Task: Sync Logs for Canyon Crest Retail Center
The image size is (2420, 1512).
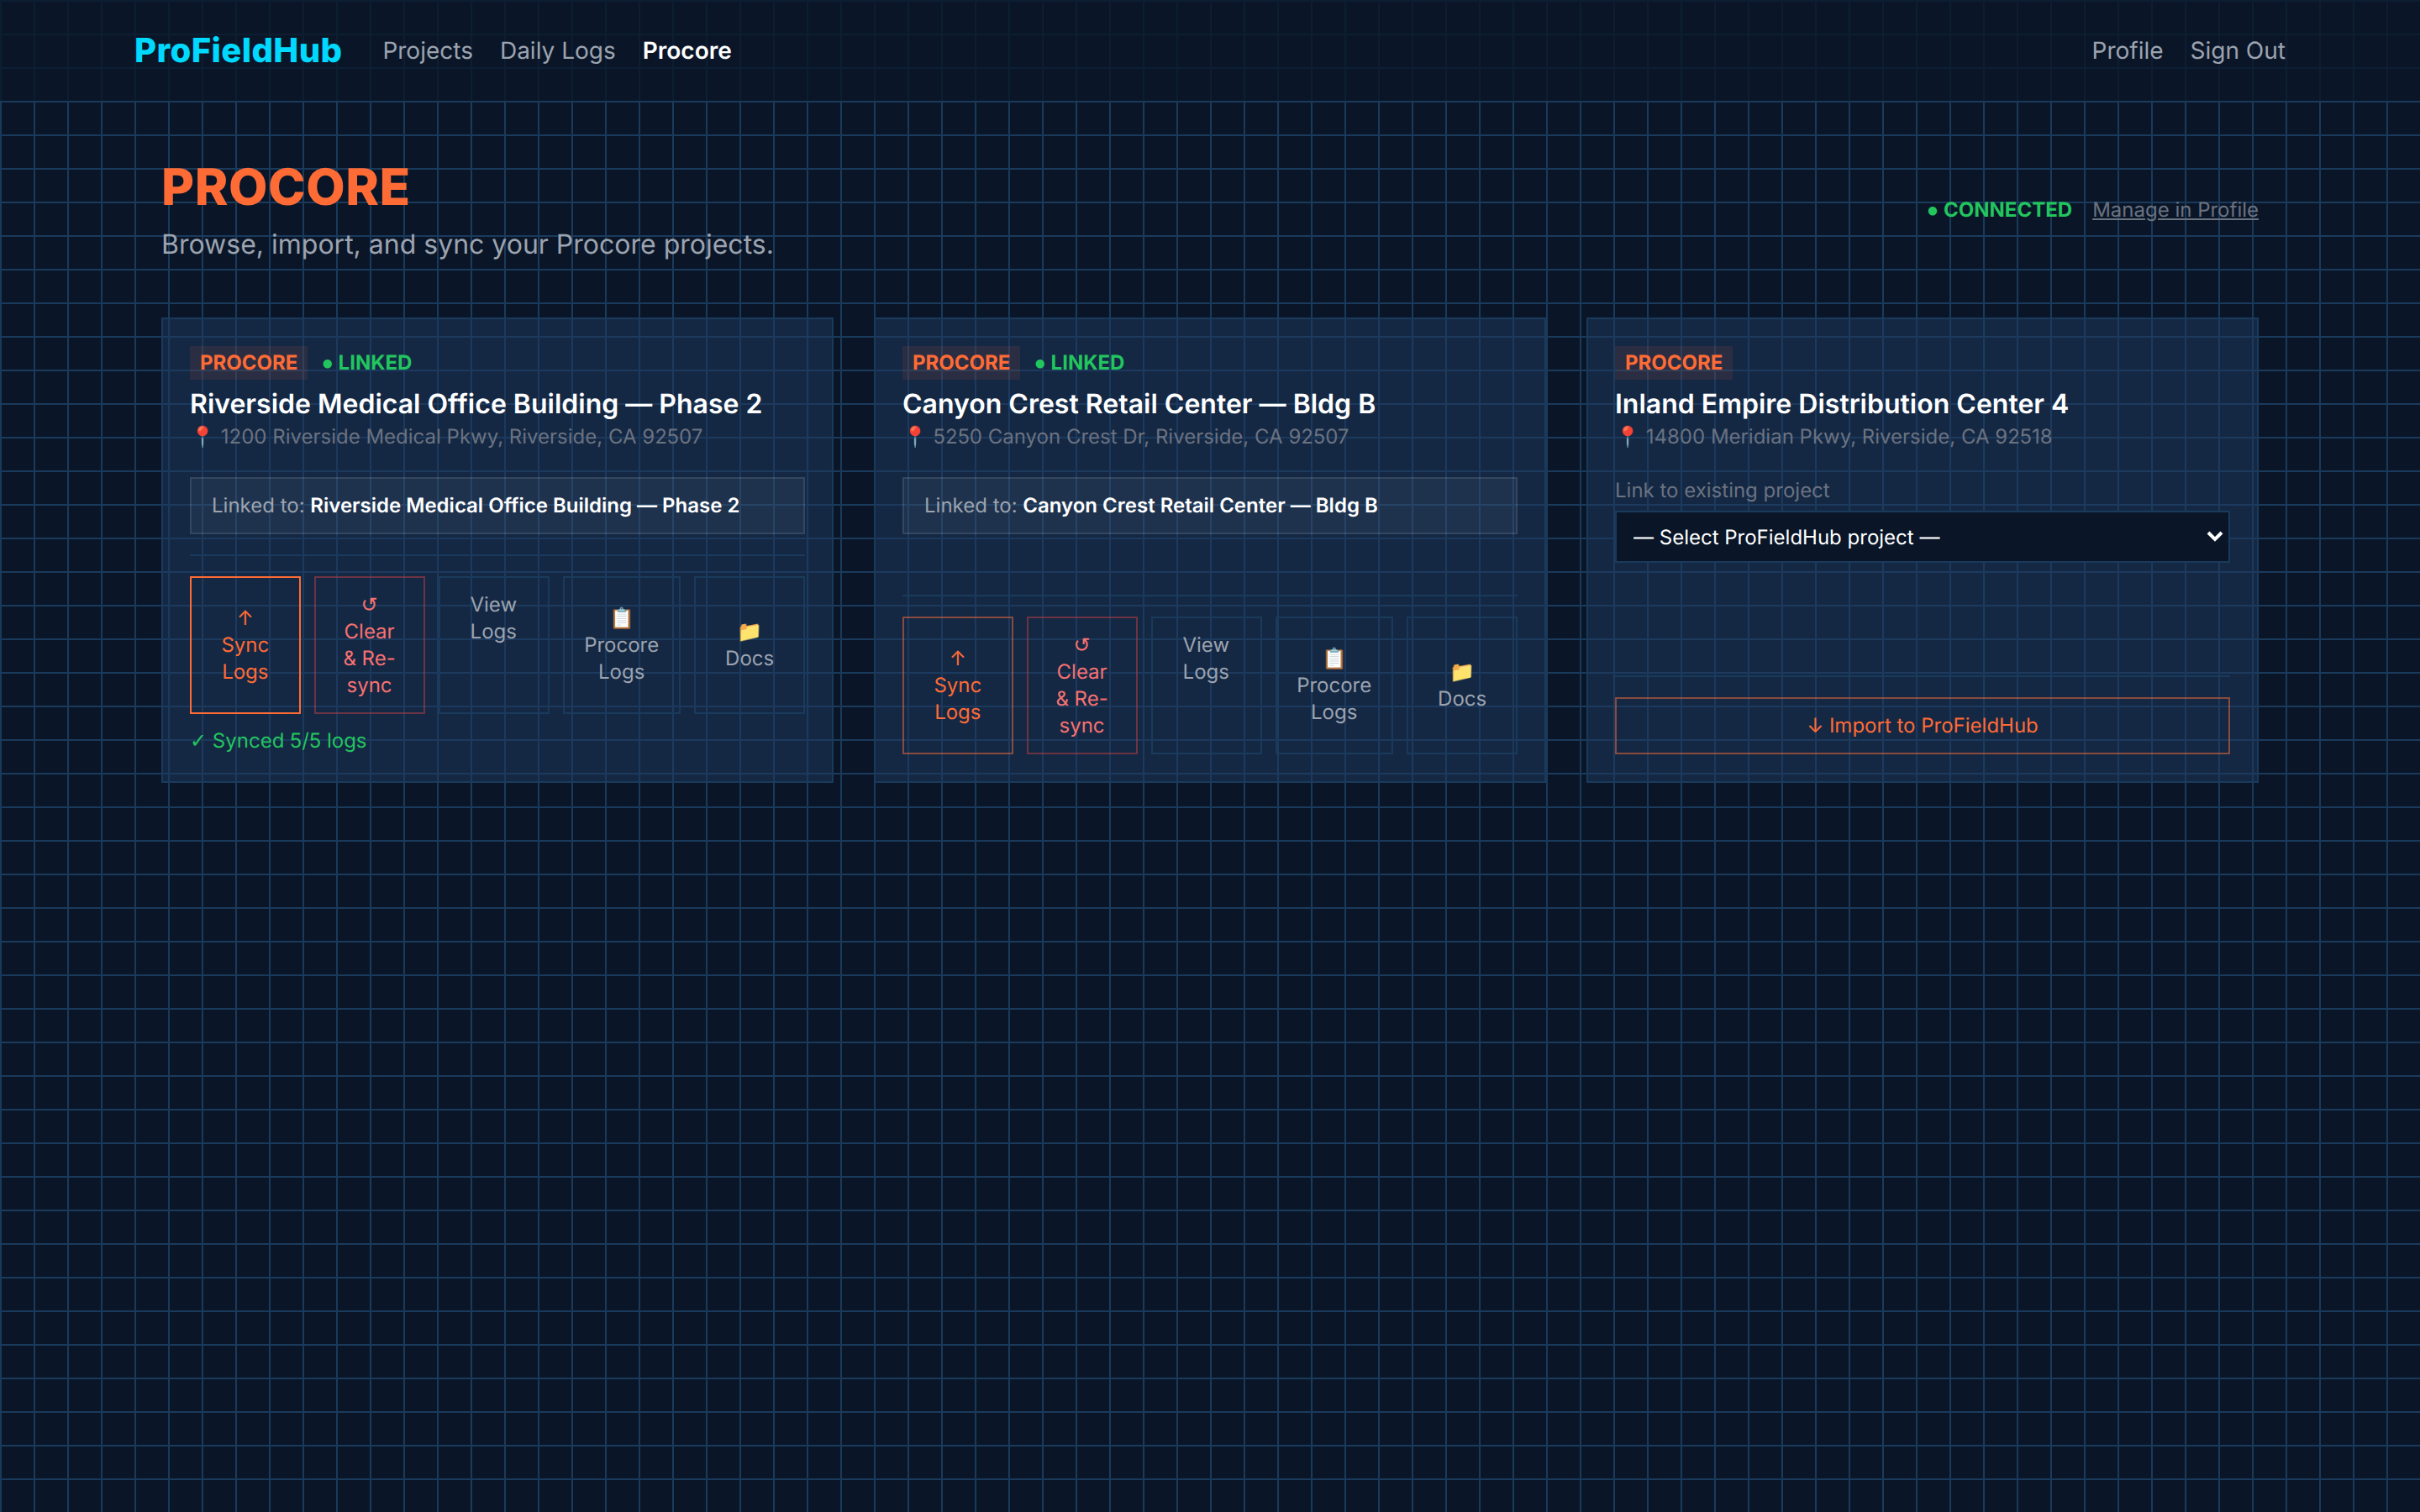Action: pos(957,685)
